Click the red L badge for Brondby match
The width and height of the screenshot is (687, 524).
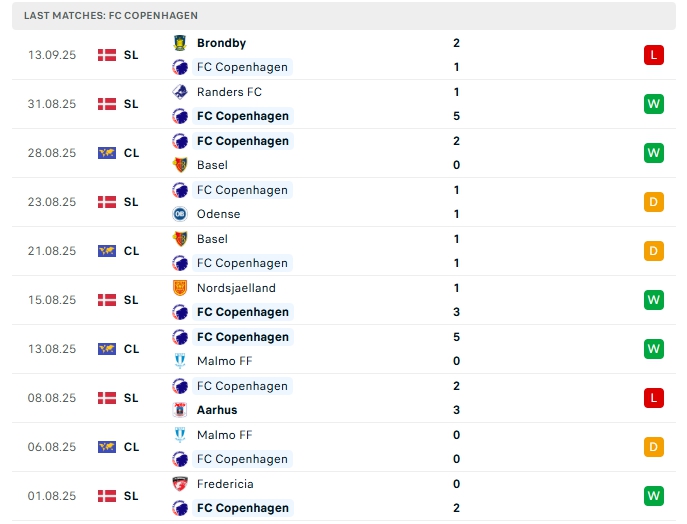tap(654, 55)
